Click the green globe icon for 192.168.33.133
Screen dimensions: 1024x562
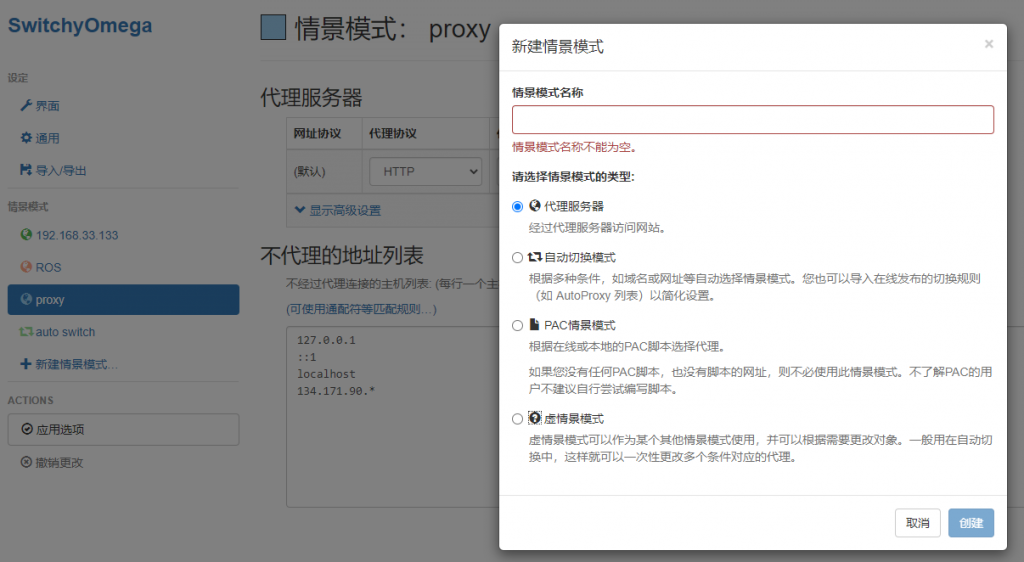(x=27, y=235)
